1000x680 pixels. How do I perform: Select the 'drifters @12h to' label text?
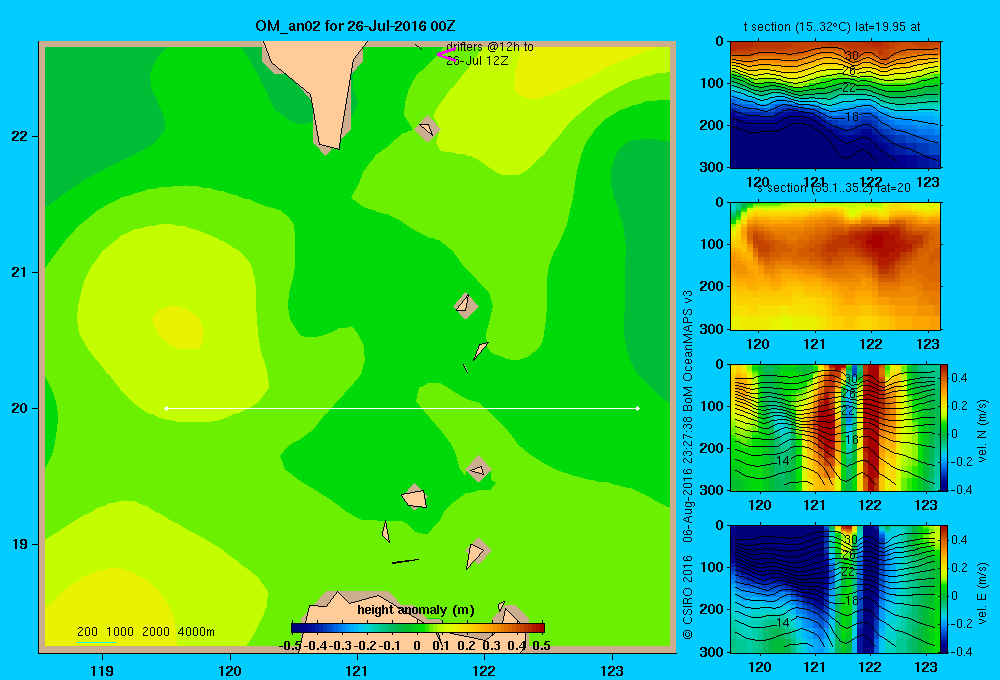490,47
